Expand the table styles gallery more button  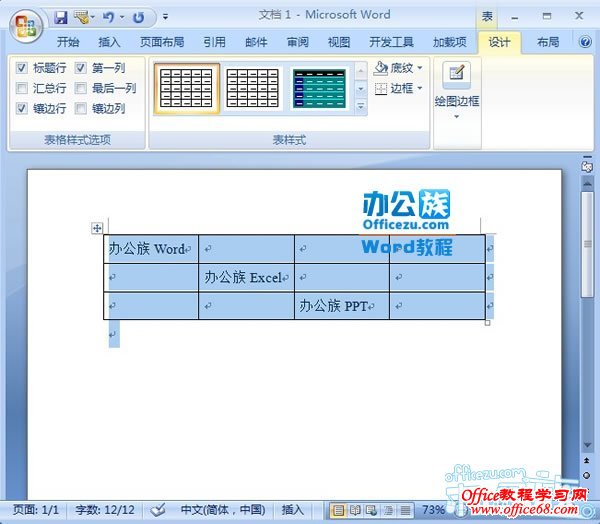point(360,106)
